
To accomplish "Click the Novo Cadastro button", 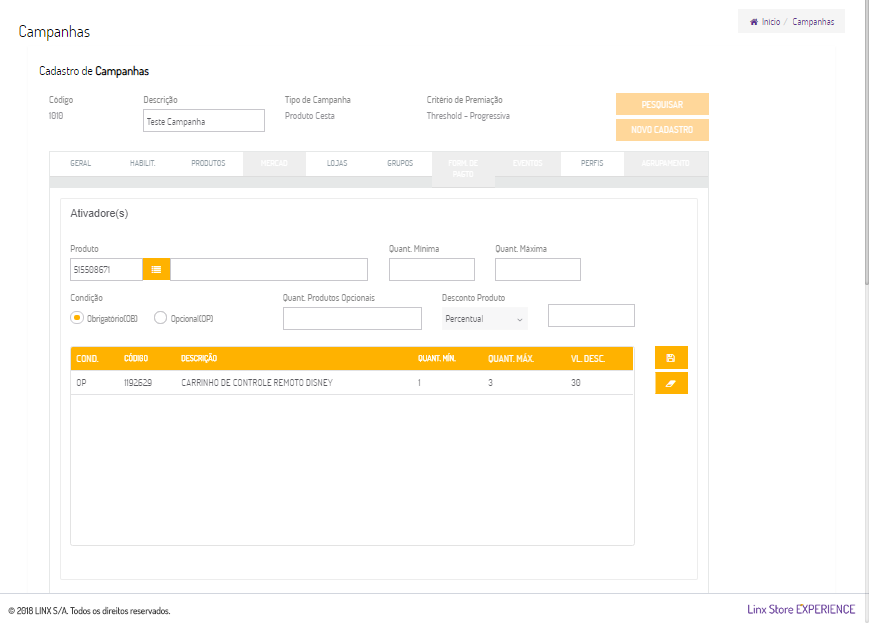I will [x=662, y=130].
